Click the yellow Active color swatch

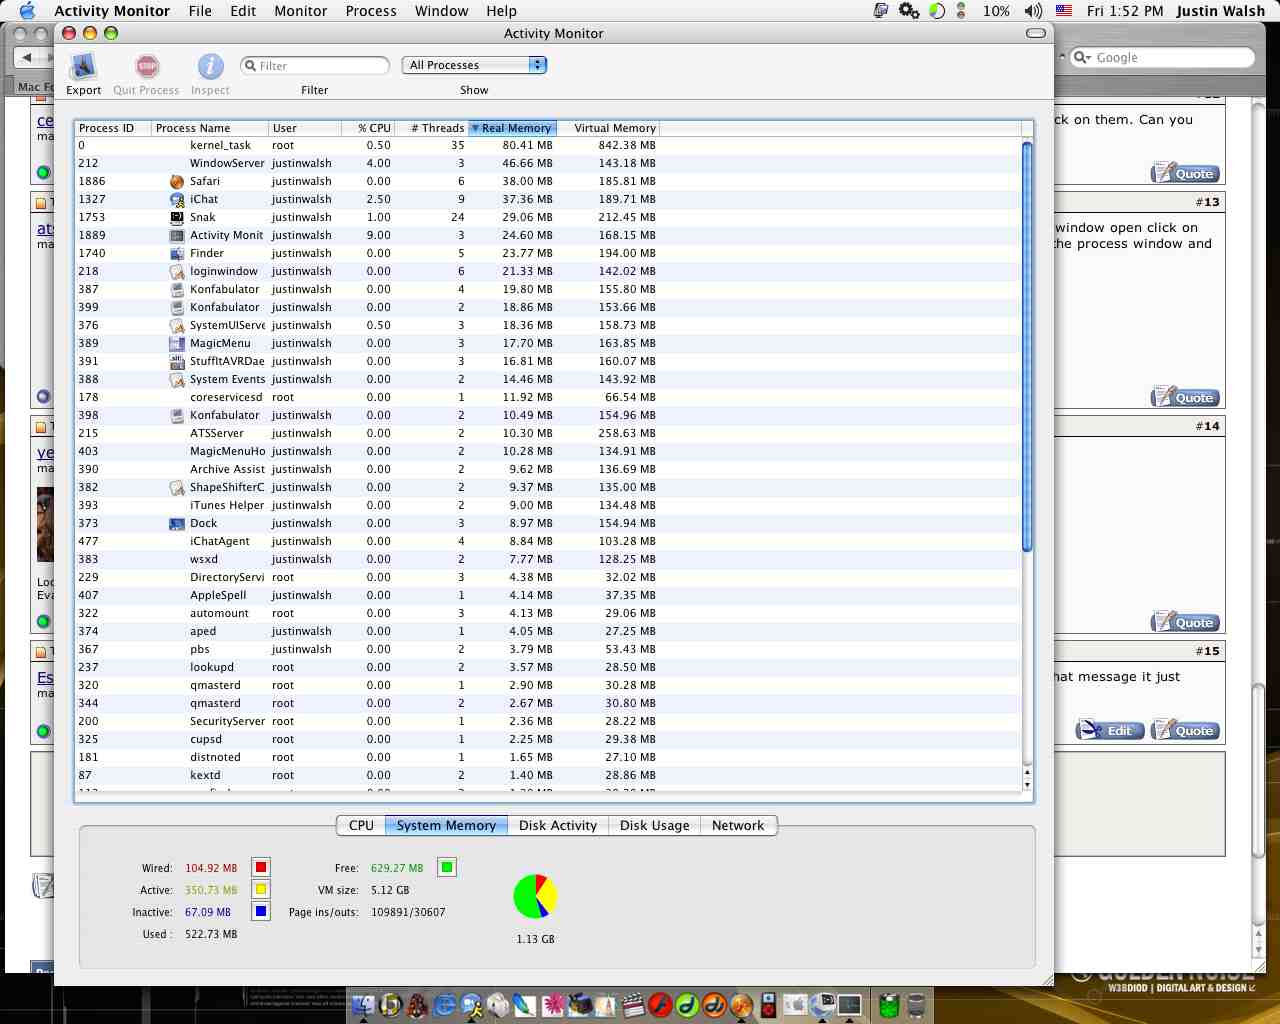click(x=261, y=889)
